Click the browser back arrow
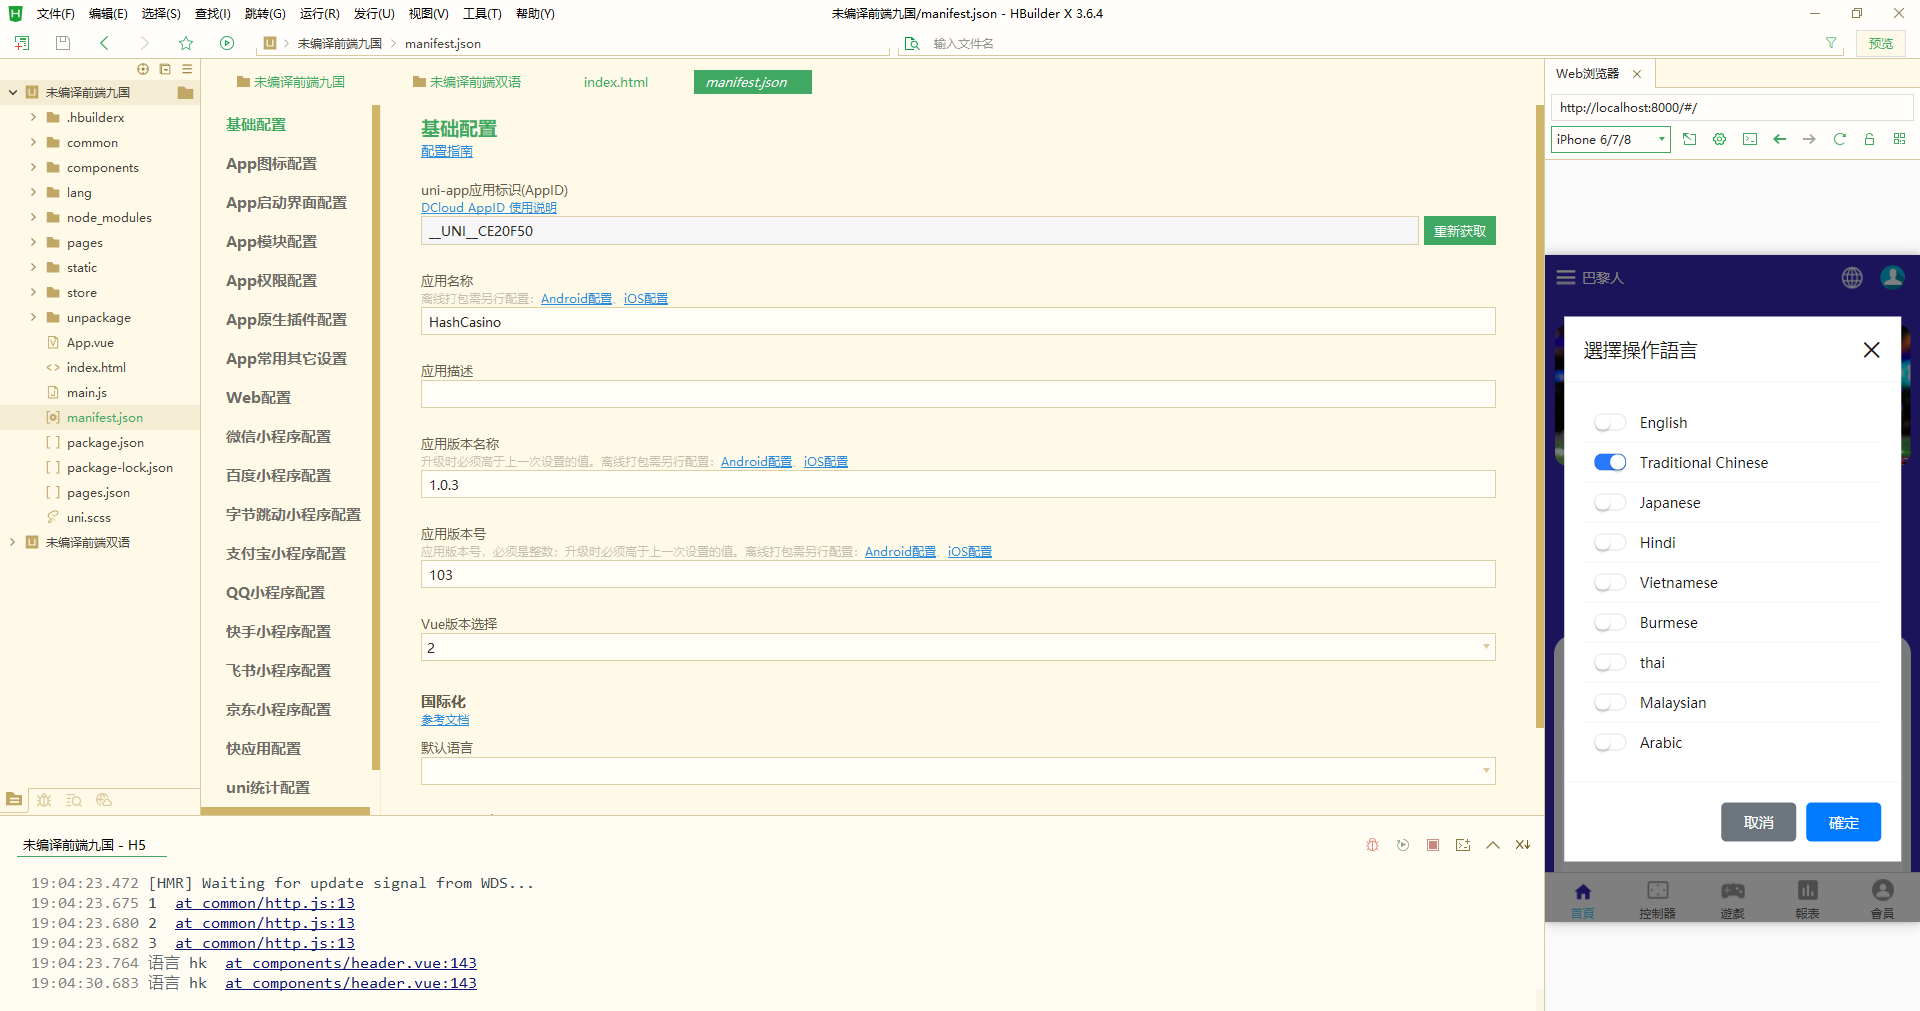Screen dimensions: 1920x1011 1780,139
